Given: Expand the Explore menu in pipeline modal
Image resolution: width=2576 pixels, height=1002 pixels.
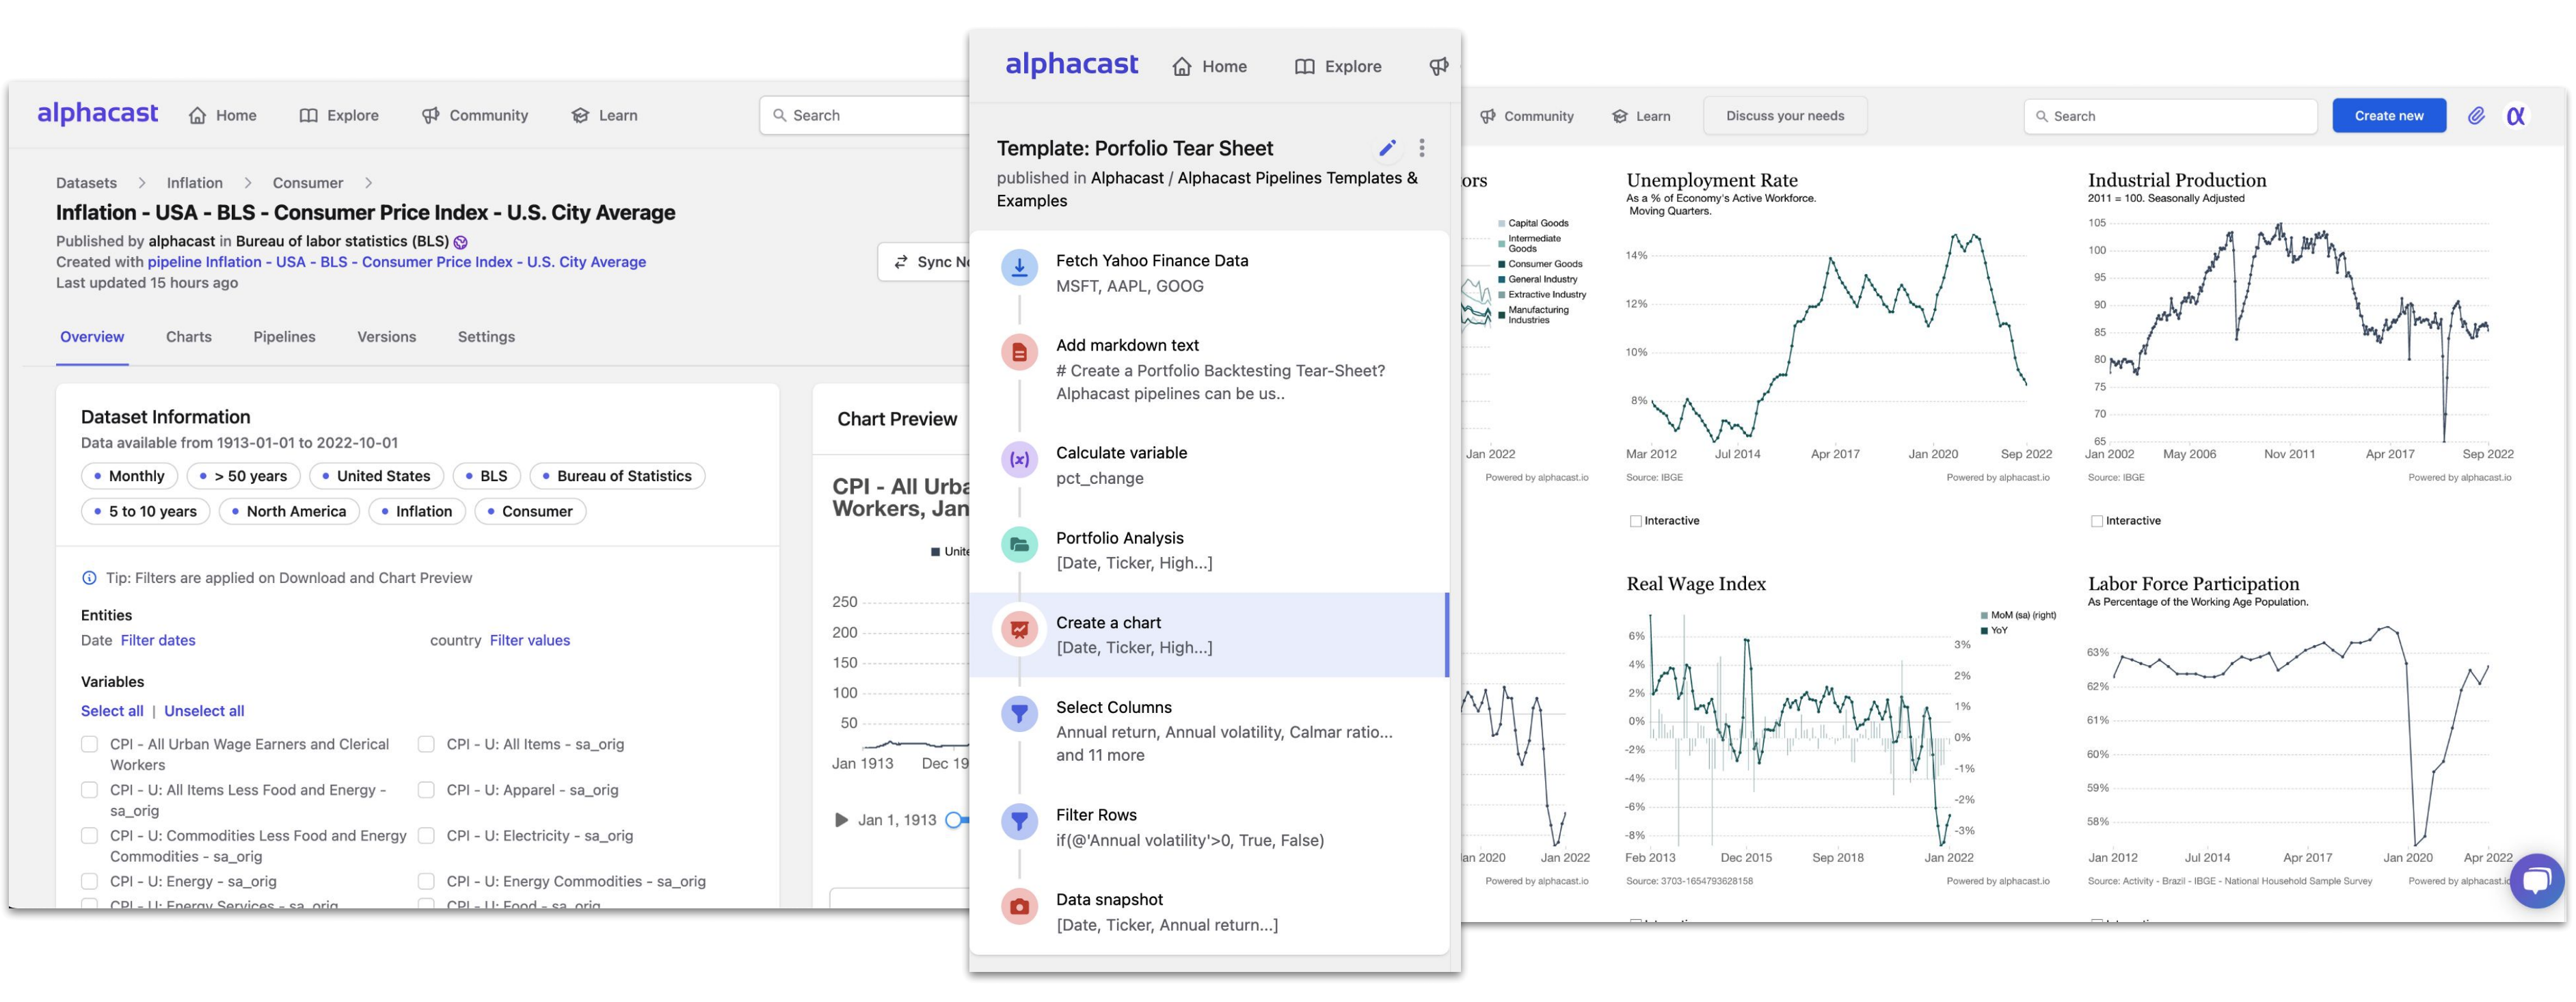Looking at the screenshot, I should (1347, 66).
